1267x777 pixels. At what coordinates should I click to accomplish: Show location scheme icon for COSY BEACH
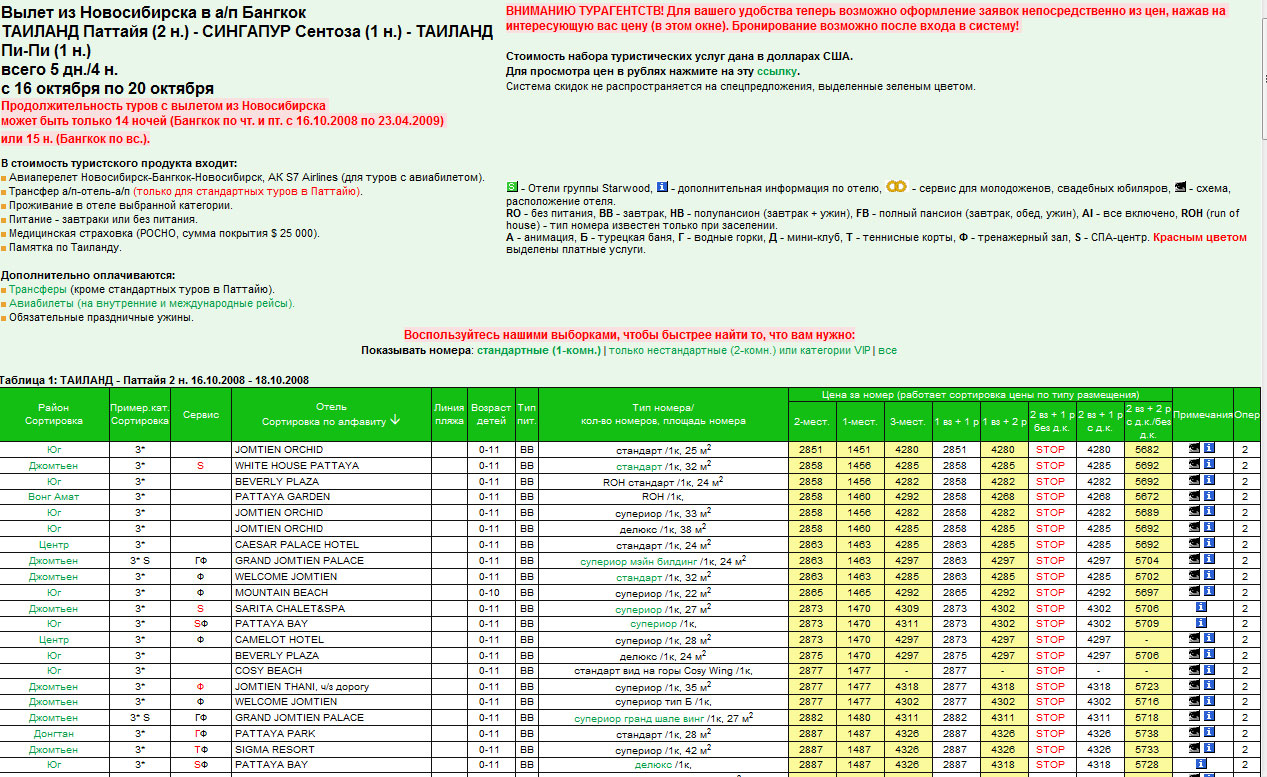pos(1194,671)
